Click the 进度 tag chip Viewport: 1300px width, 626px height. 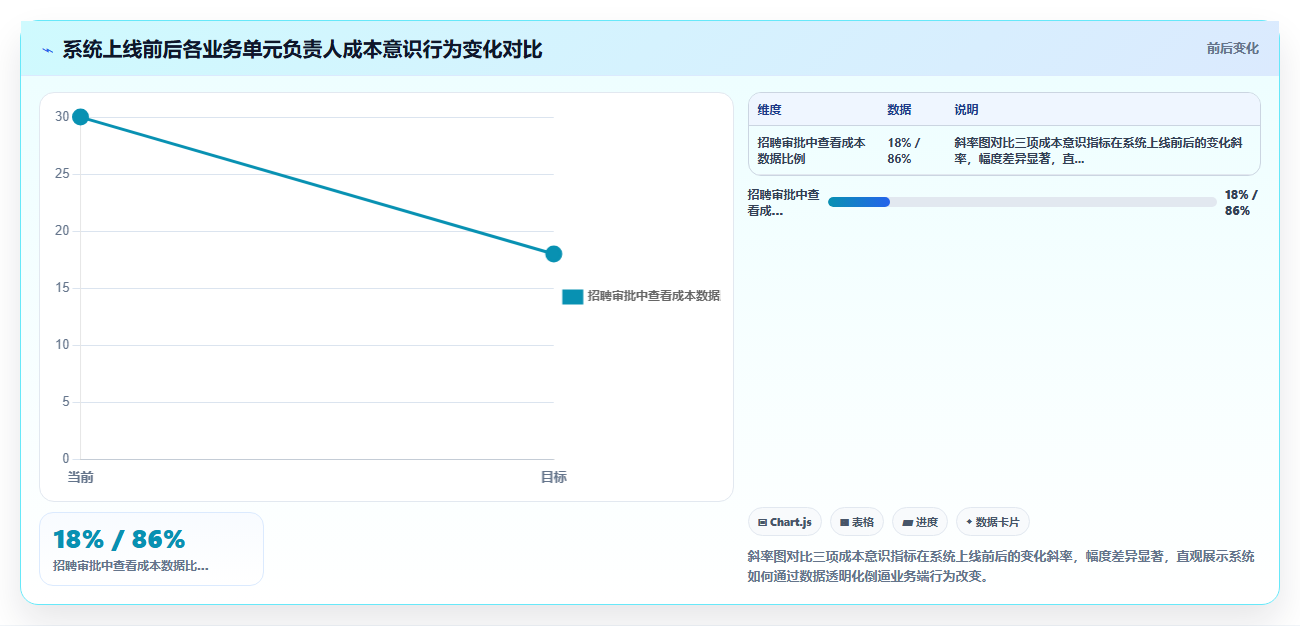point(919,522)
